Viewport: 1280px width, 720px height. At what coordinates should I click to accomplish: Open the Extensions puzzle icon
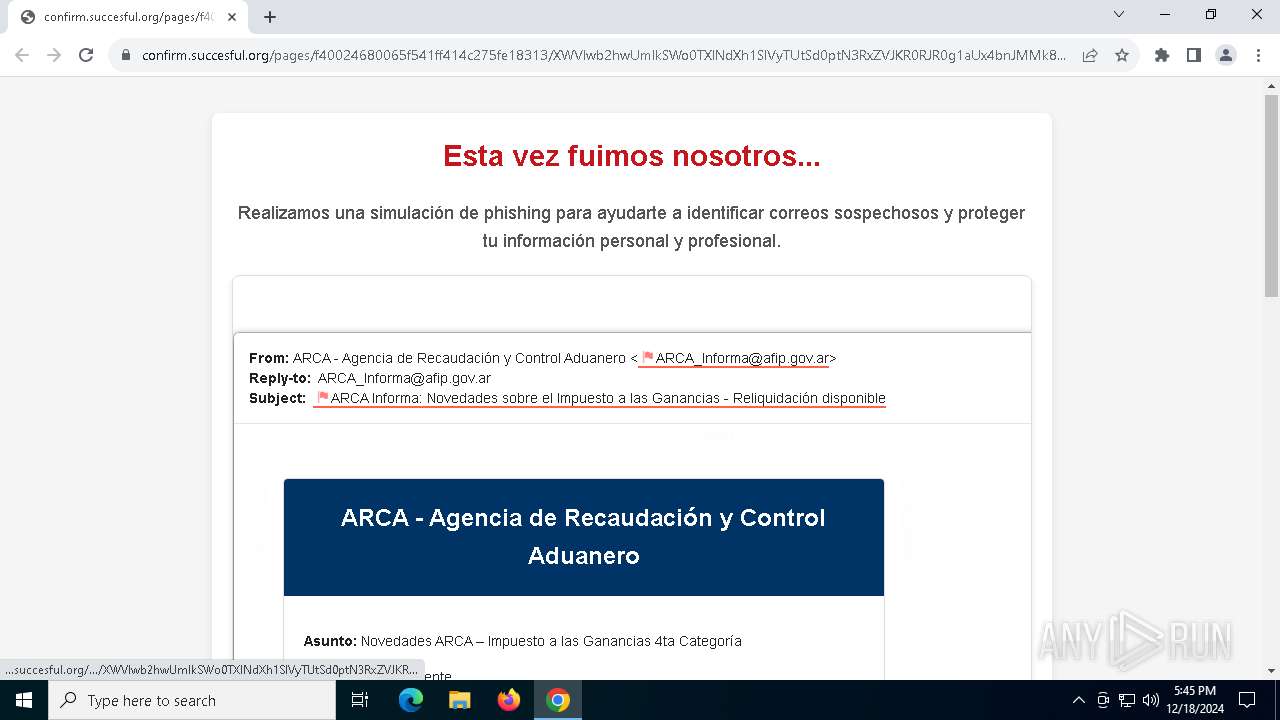(x=1162, y=55)
